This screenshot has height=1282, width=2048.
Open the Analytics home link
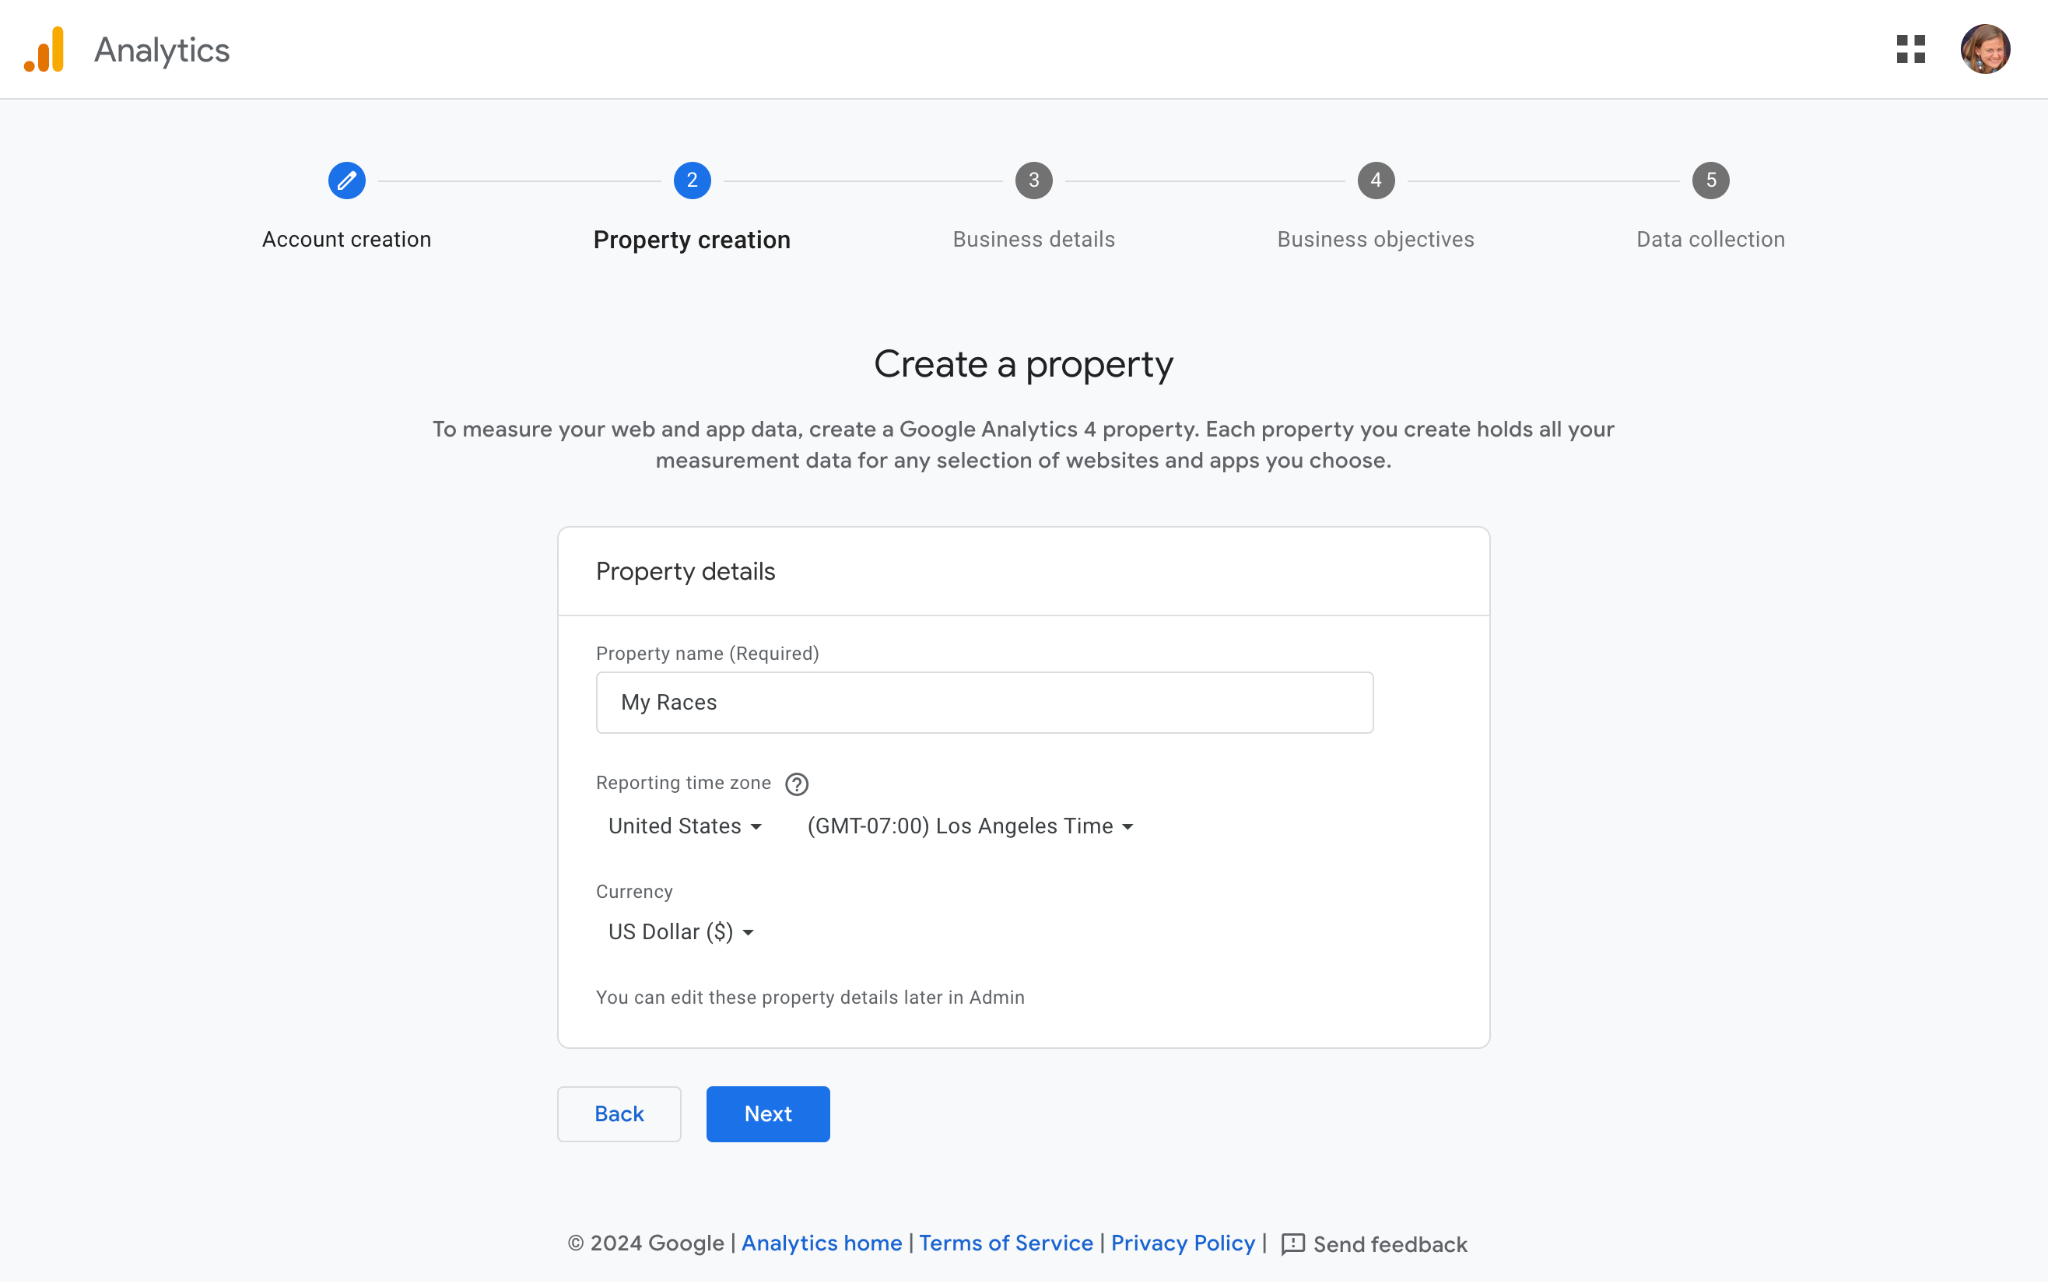click(821, 1243)
